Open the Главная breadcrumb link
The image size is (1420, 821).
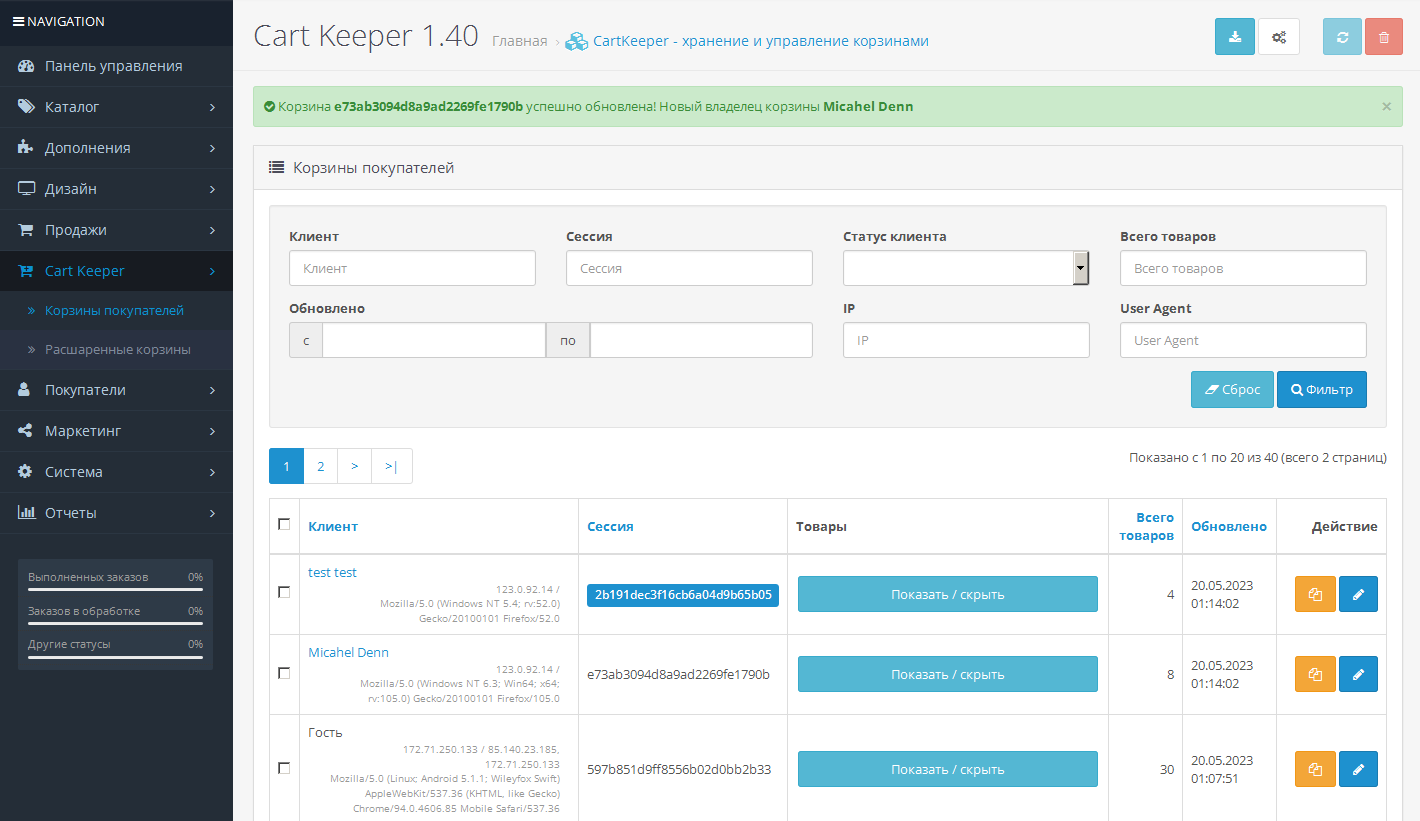click(520, 41)
